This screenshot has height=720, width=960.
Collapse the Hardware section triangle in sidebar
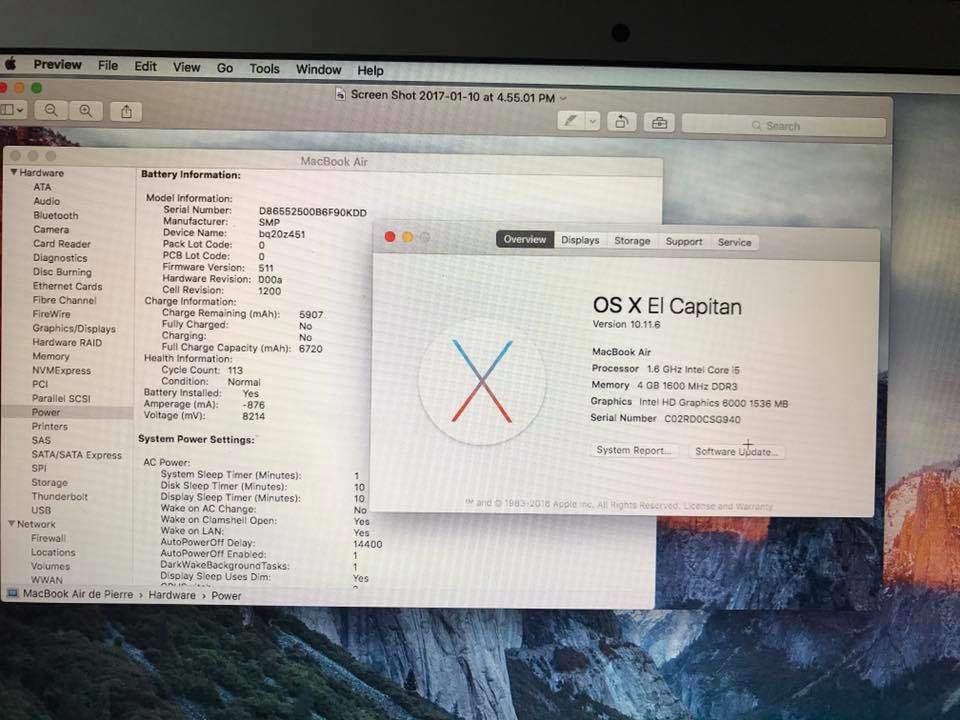pyautogui.click(x=13, y=173)
